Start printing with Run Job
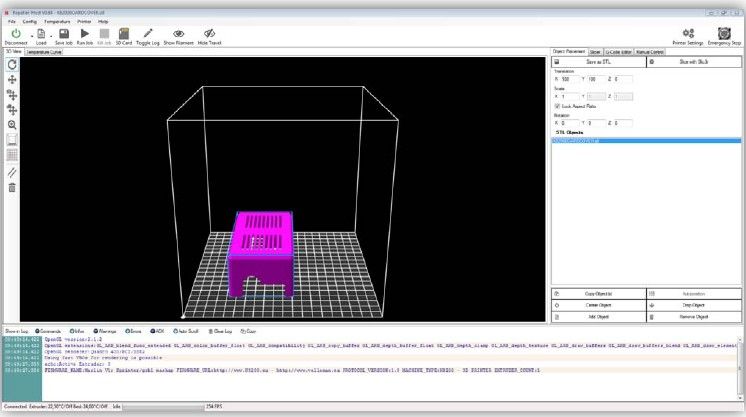746x417 pixels. click(x=85, y=33)
